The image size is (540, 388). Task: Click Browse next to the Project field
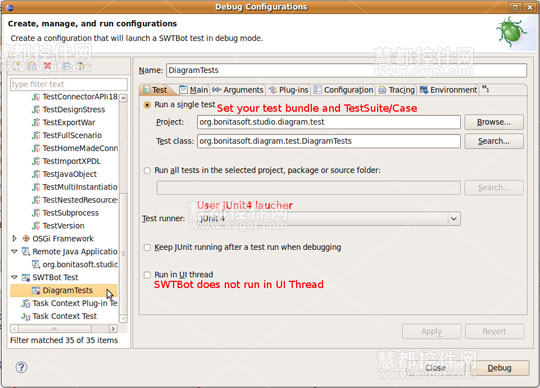coord(494,122)
